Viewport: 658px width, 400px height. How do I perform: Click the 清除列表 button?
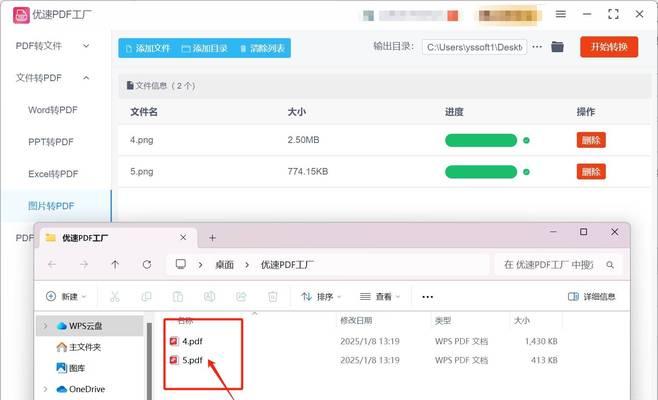[x=262, y=48]
